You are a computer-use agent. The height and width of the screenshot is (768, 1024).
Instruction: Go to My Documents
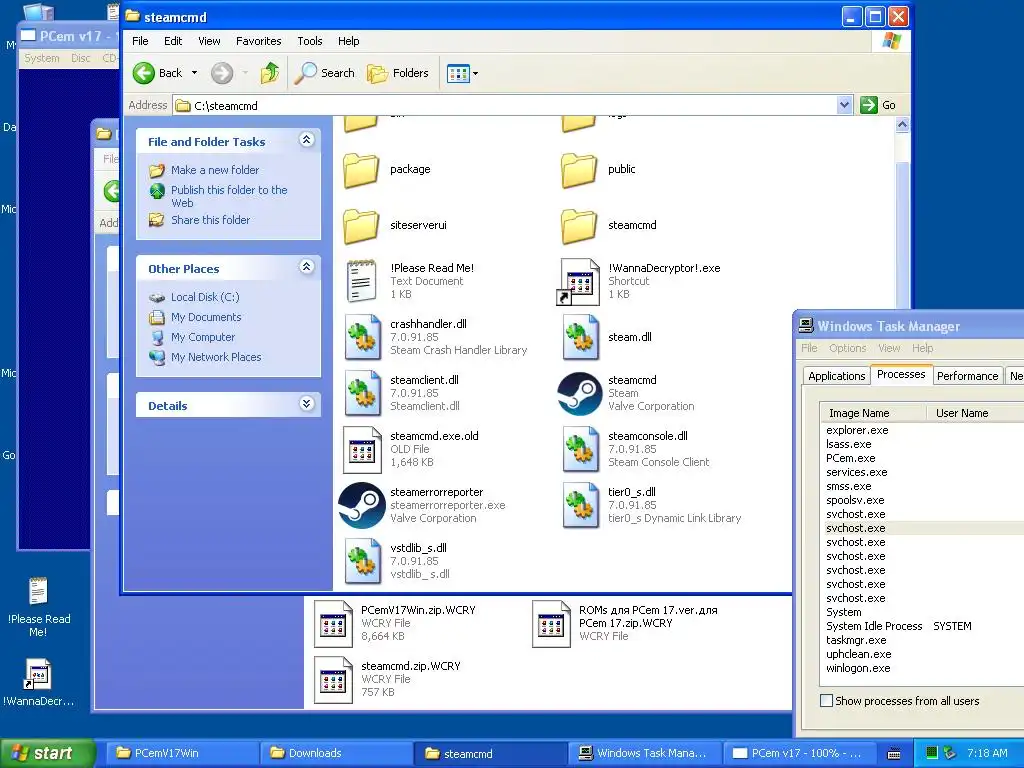(x=206, y=317)
